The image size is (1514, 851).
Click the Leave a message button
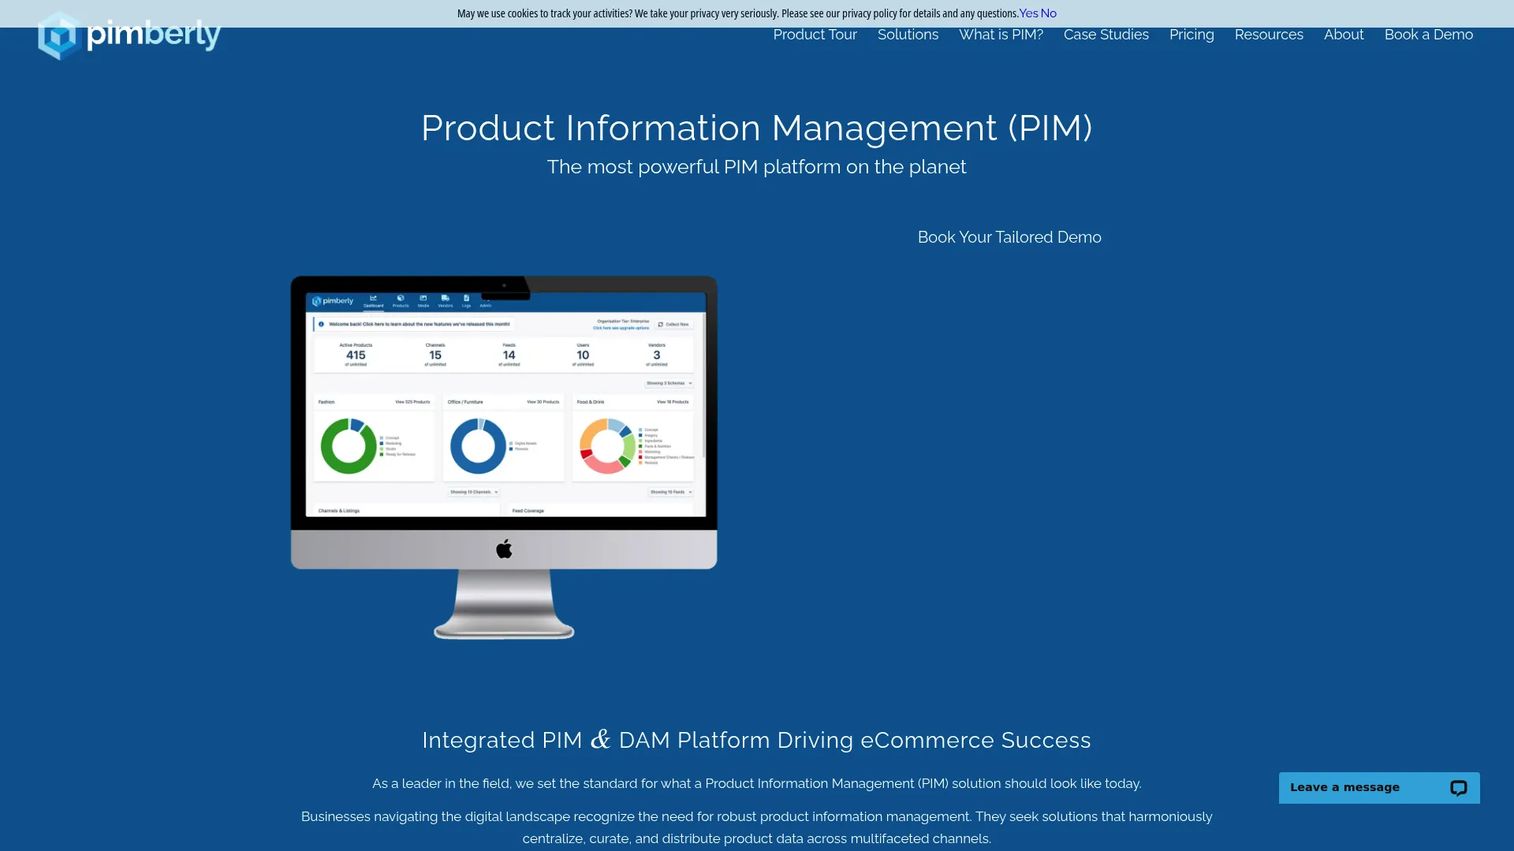[x=1379, y=788]
